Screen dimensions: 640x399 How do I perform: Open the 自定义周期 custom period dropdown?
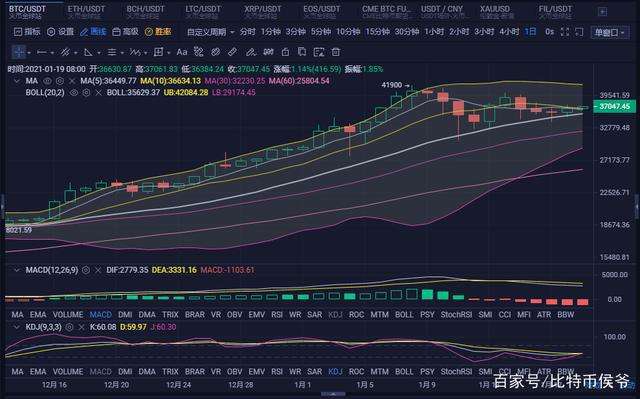(211, 32)
